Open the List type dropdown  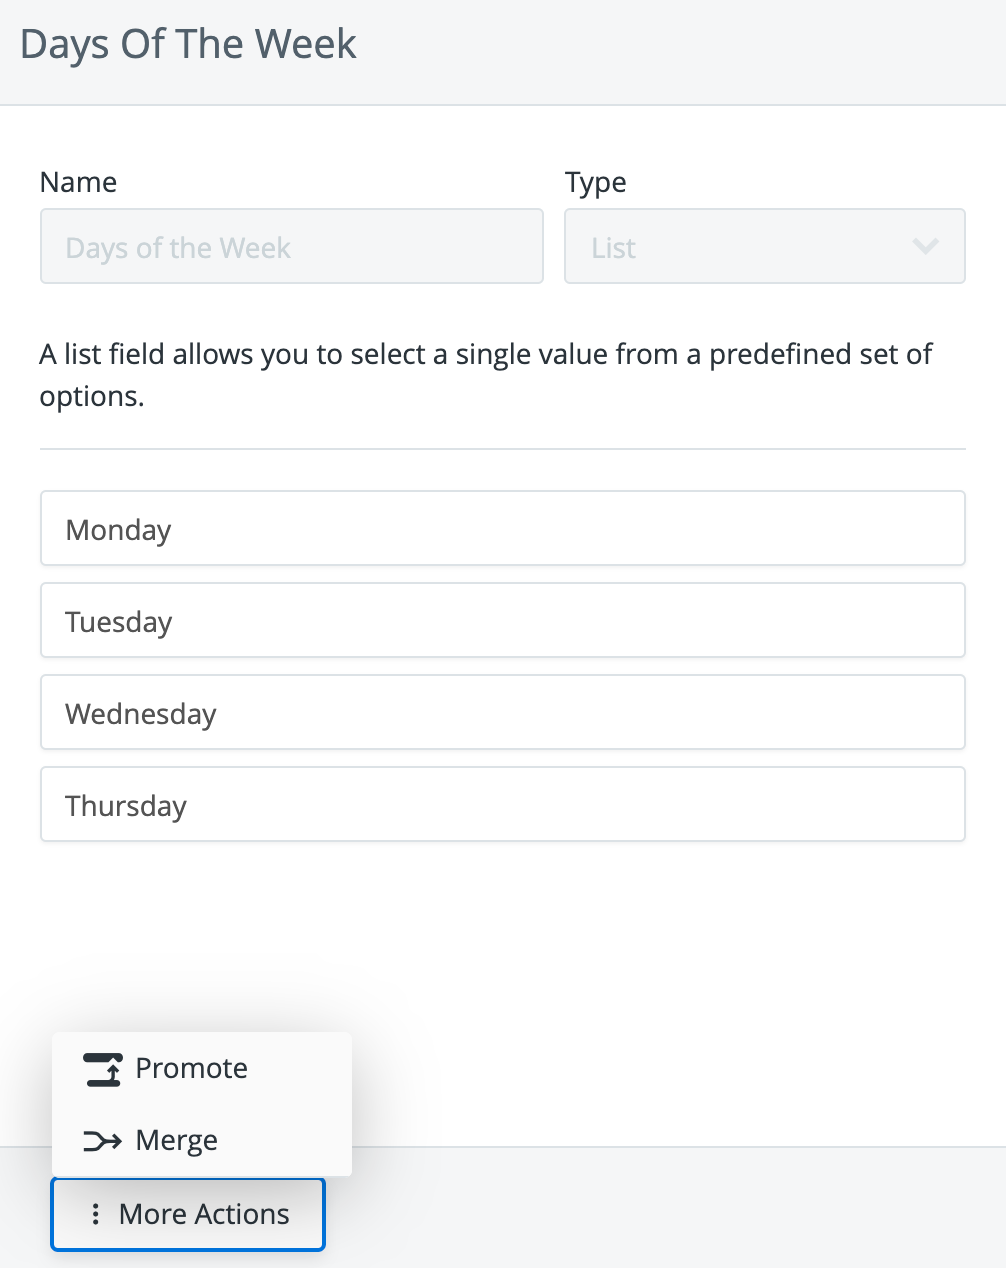[x=765, y=246]
